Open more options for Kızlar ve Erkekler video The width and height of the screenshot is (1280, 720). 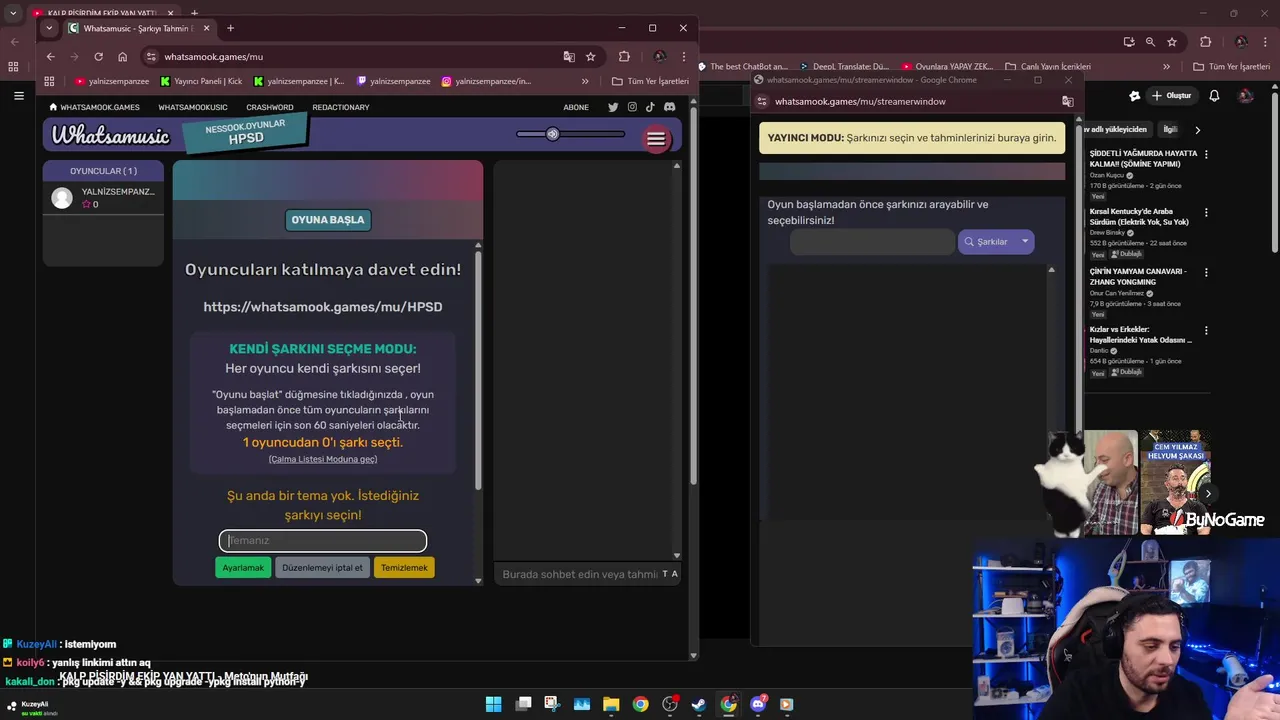1206,330
